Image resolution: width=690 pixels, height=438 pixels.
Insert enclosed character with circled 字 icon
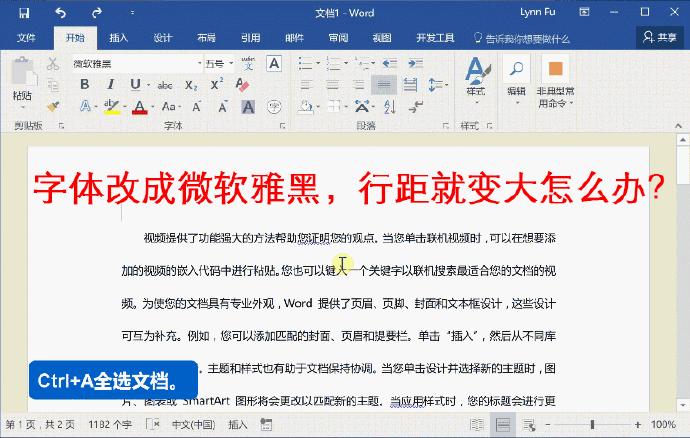(x=274, y=106)
